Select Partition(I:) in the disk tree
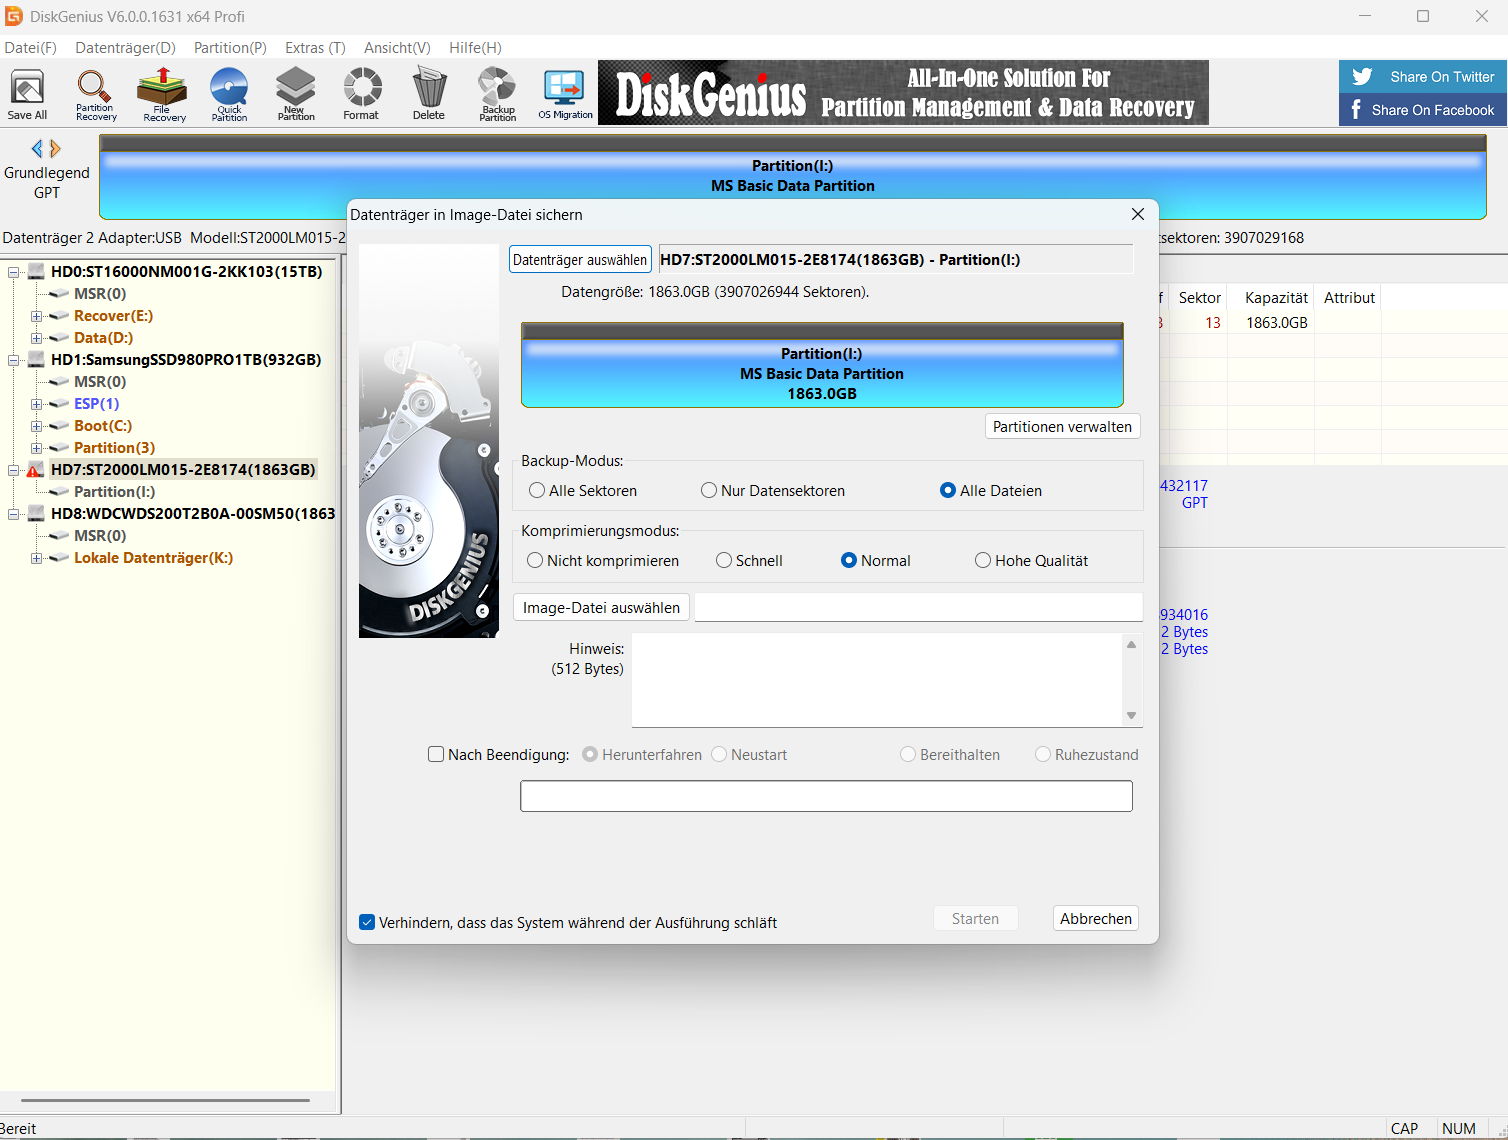Image resolution: width=1508 pixels, height=1140 pixels. click(114, 492)
